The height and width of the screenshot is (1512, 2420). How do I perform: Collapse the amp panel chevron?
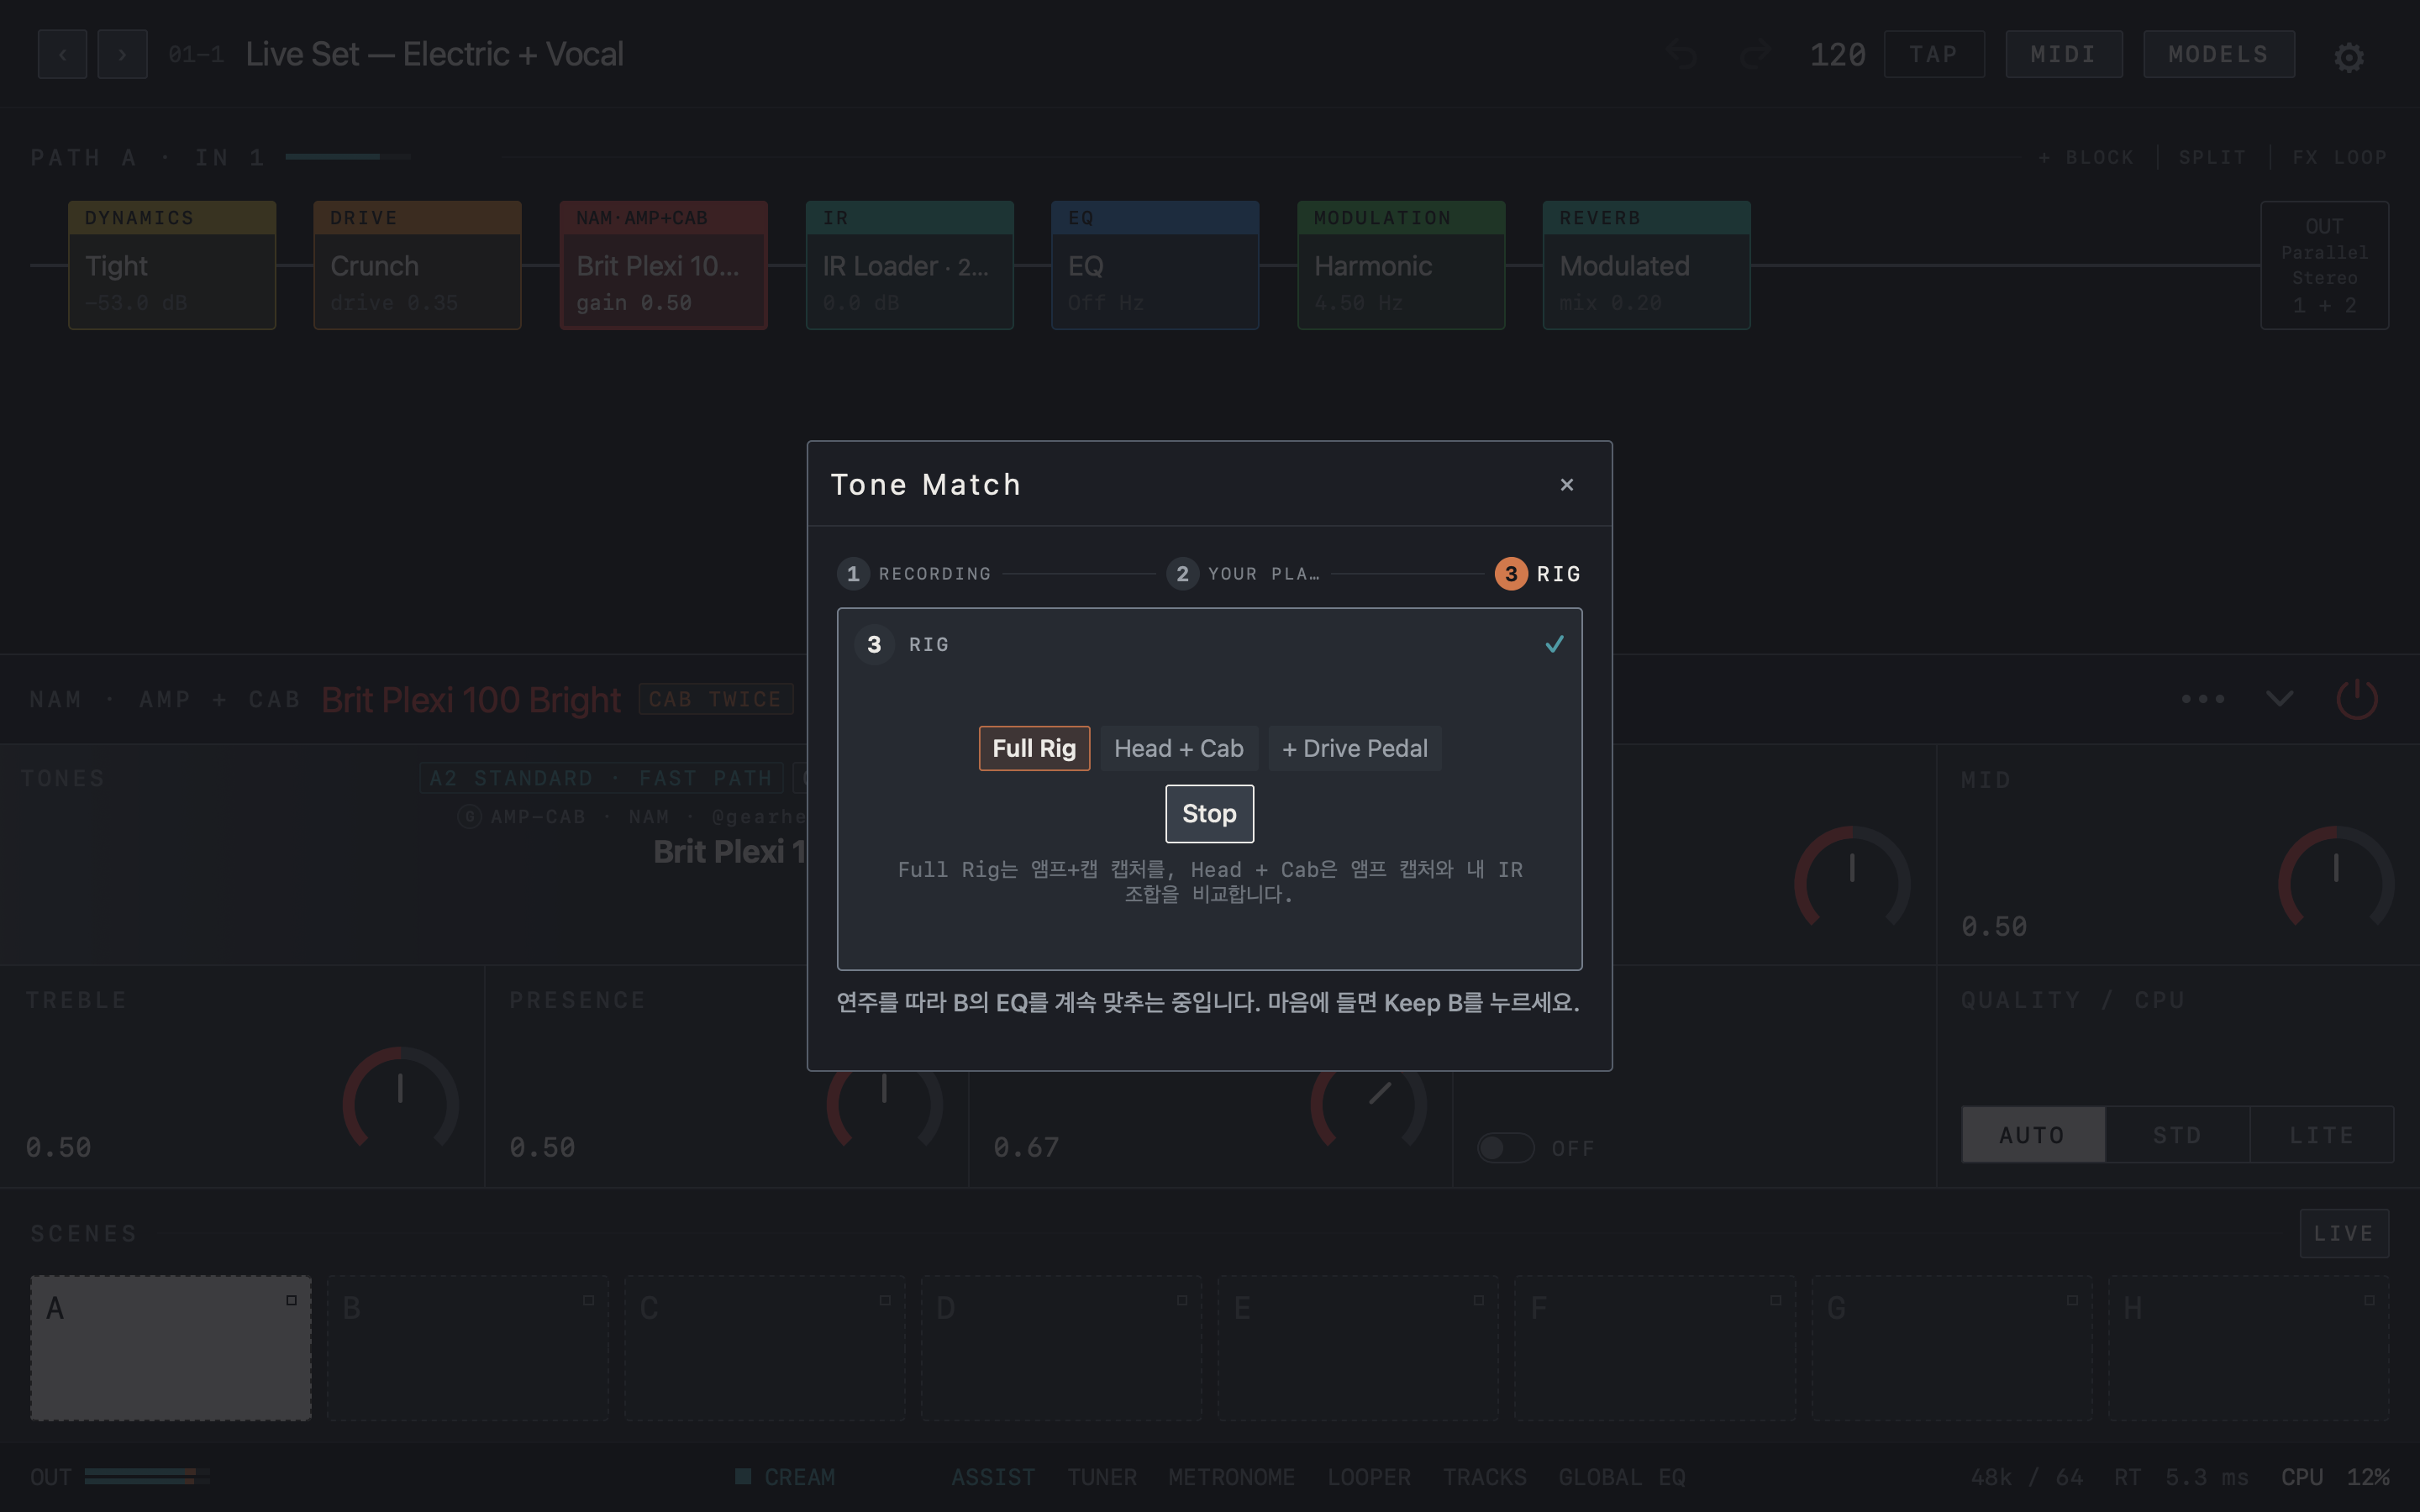coord(2279,698)
